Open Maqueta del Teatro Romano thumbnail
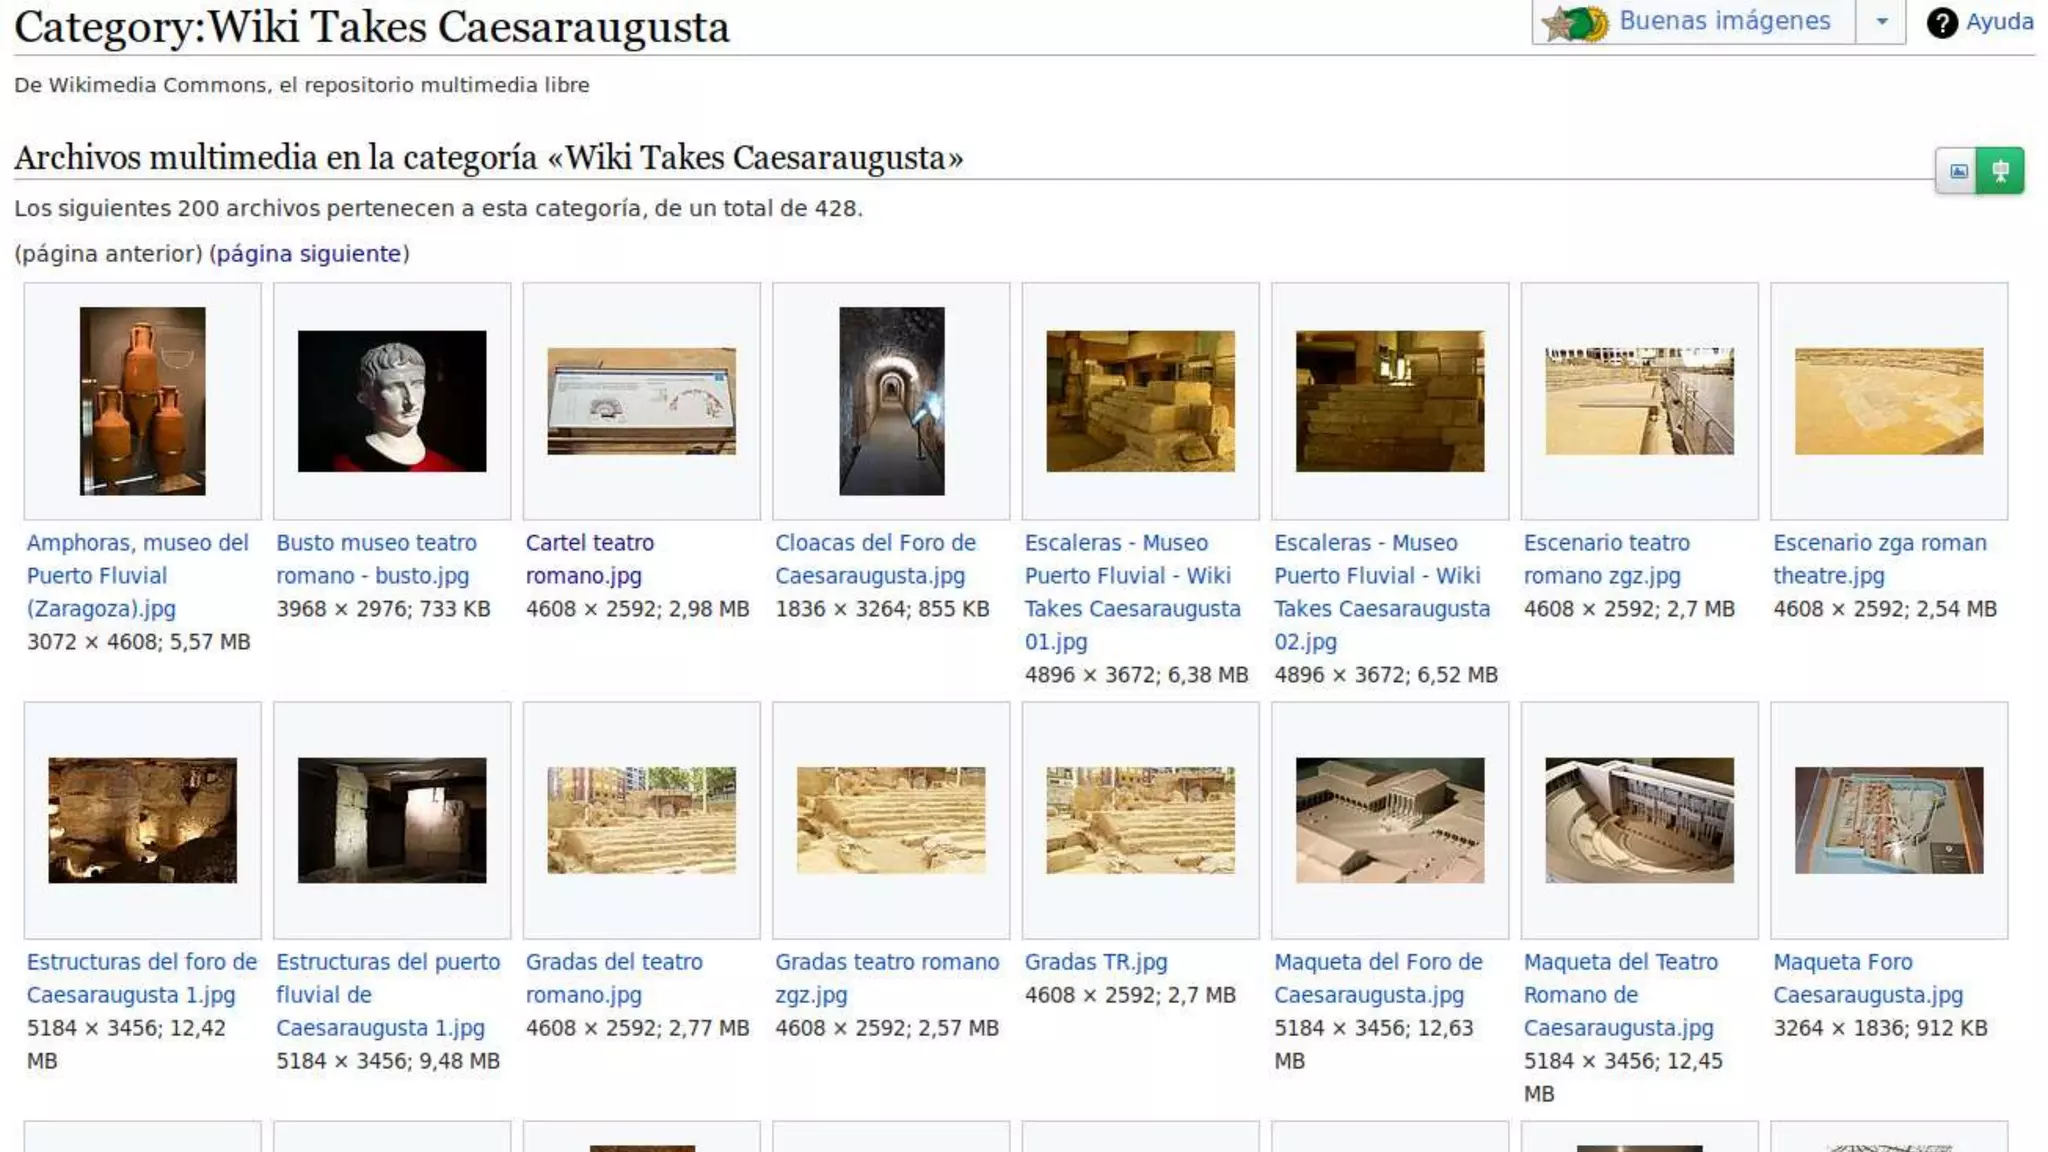The image size is (2048, 1152). [1639, 820]
